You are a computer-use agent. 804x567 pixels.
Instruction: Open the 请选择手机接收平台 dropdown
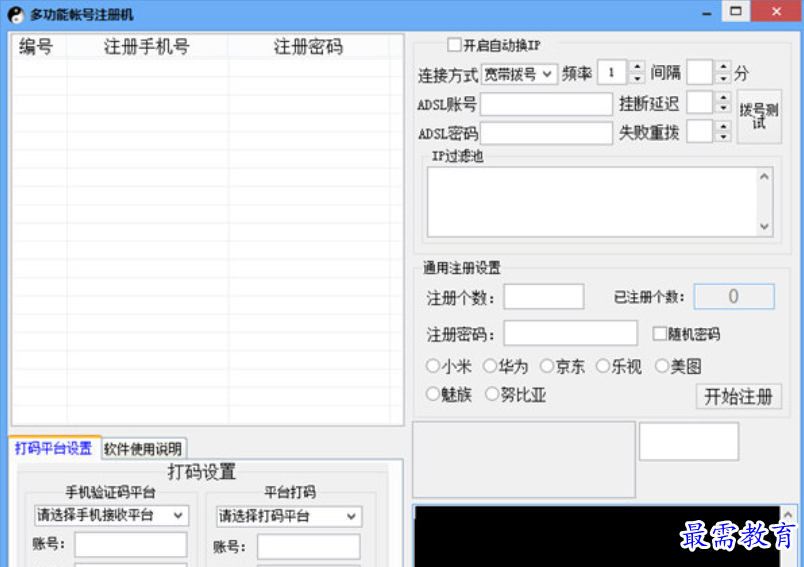(x=111, y=515)
